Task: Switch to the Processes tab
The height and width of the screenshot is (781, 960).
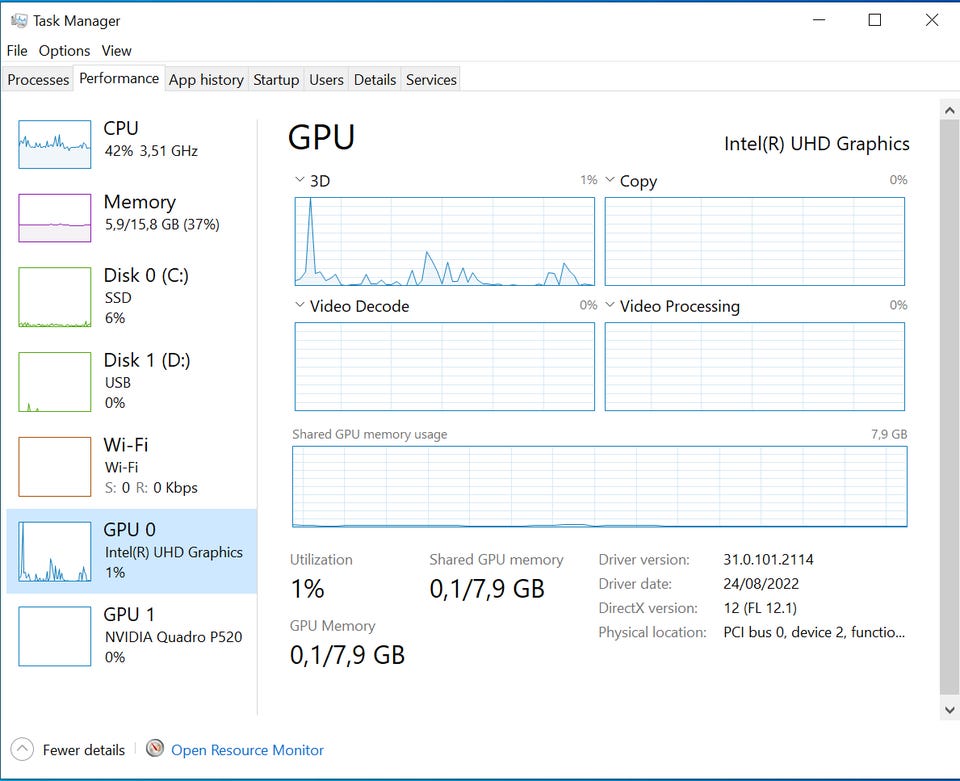Action: [38, 80]
